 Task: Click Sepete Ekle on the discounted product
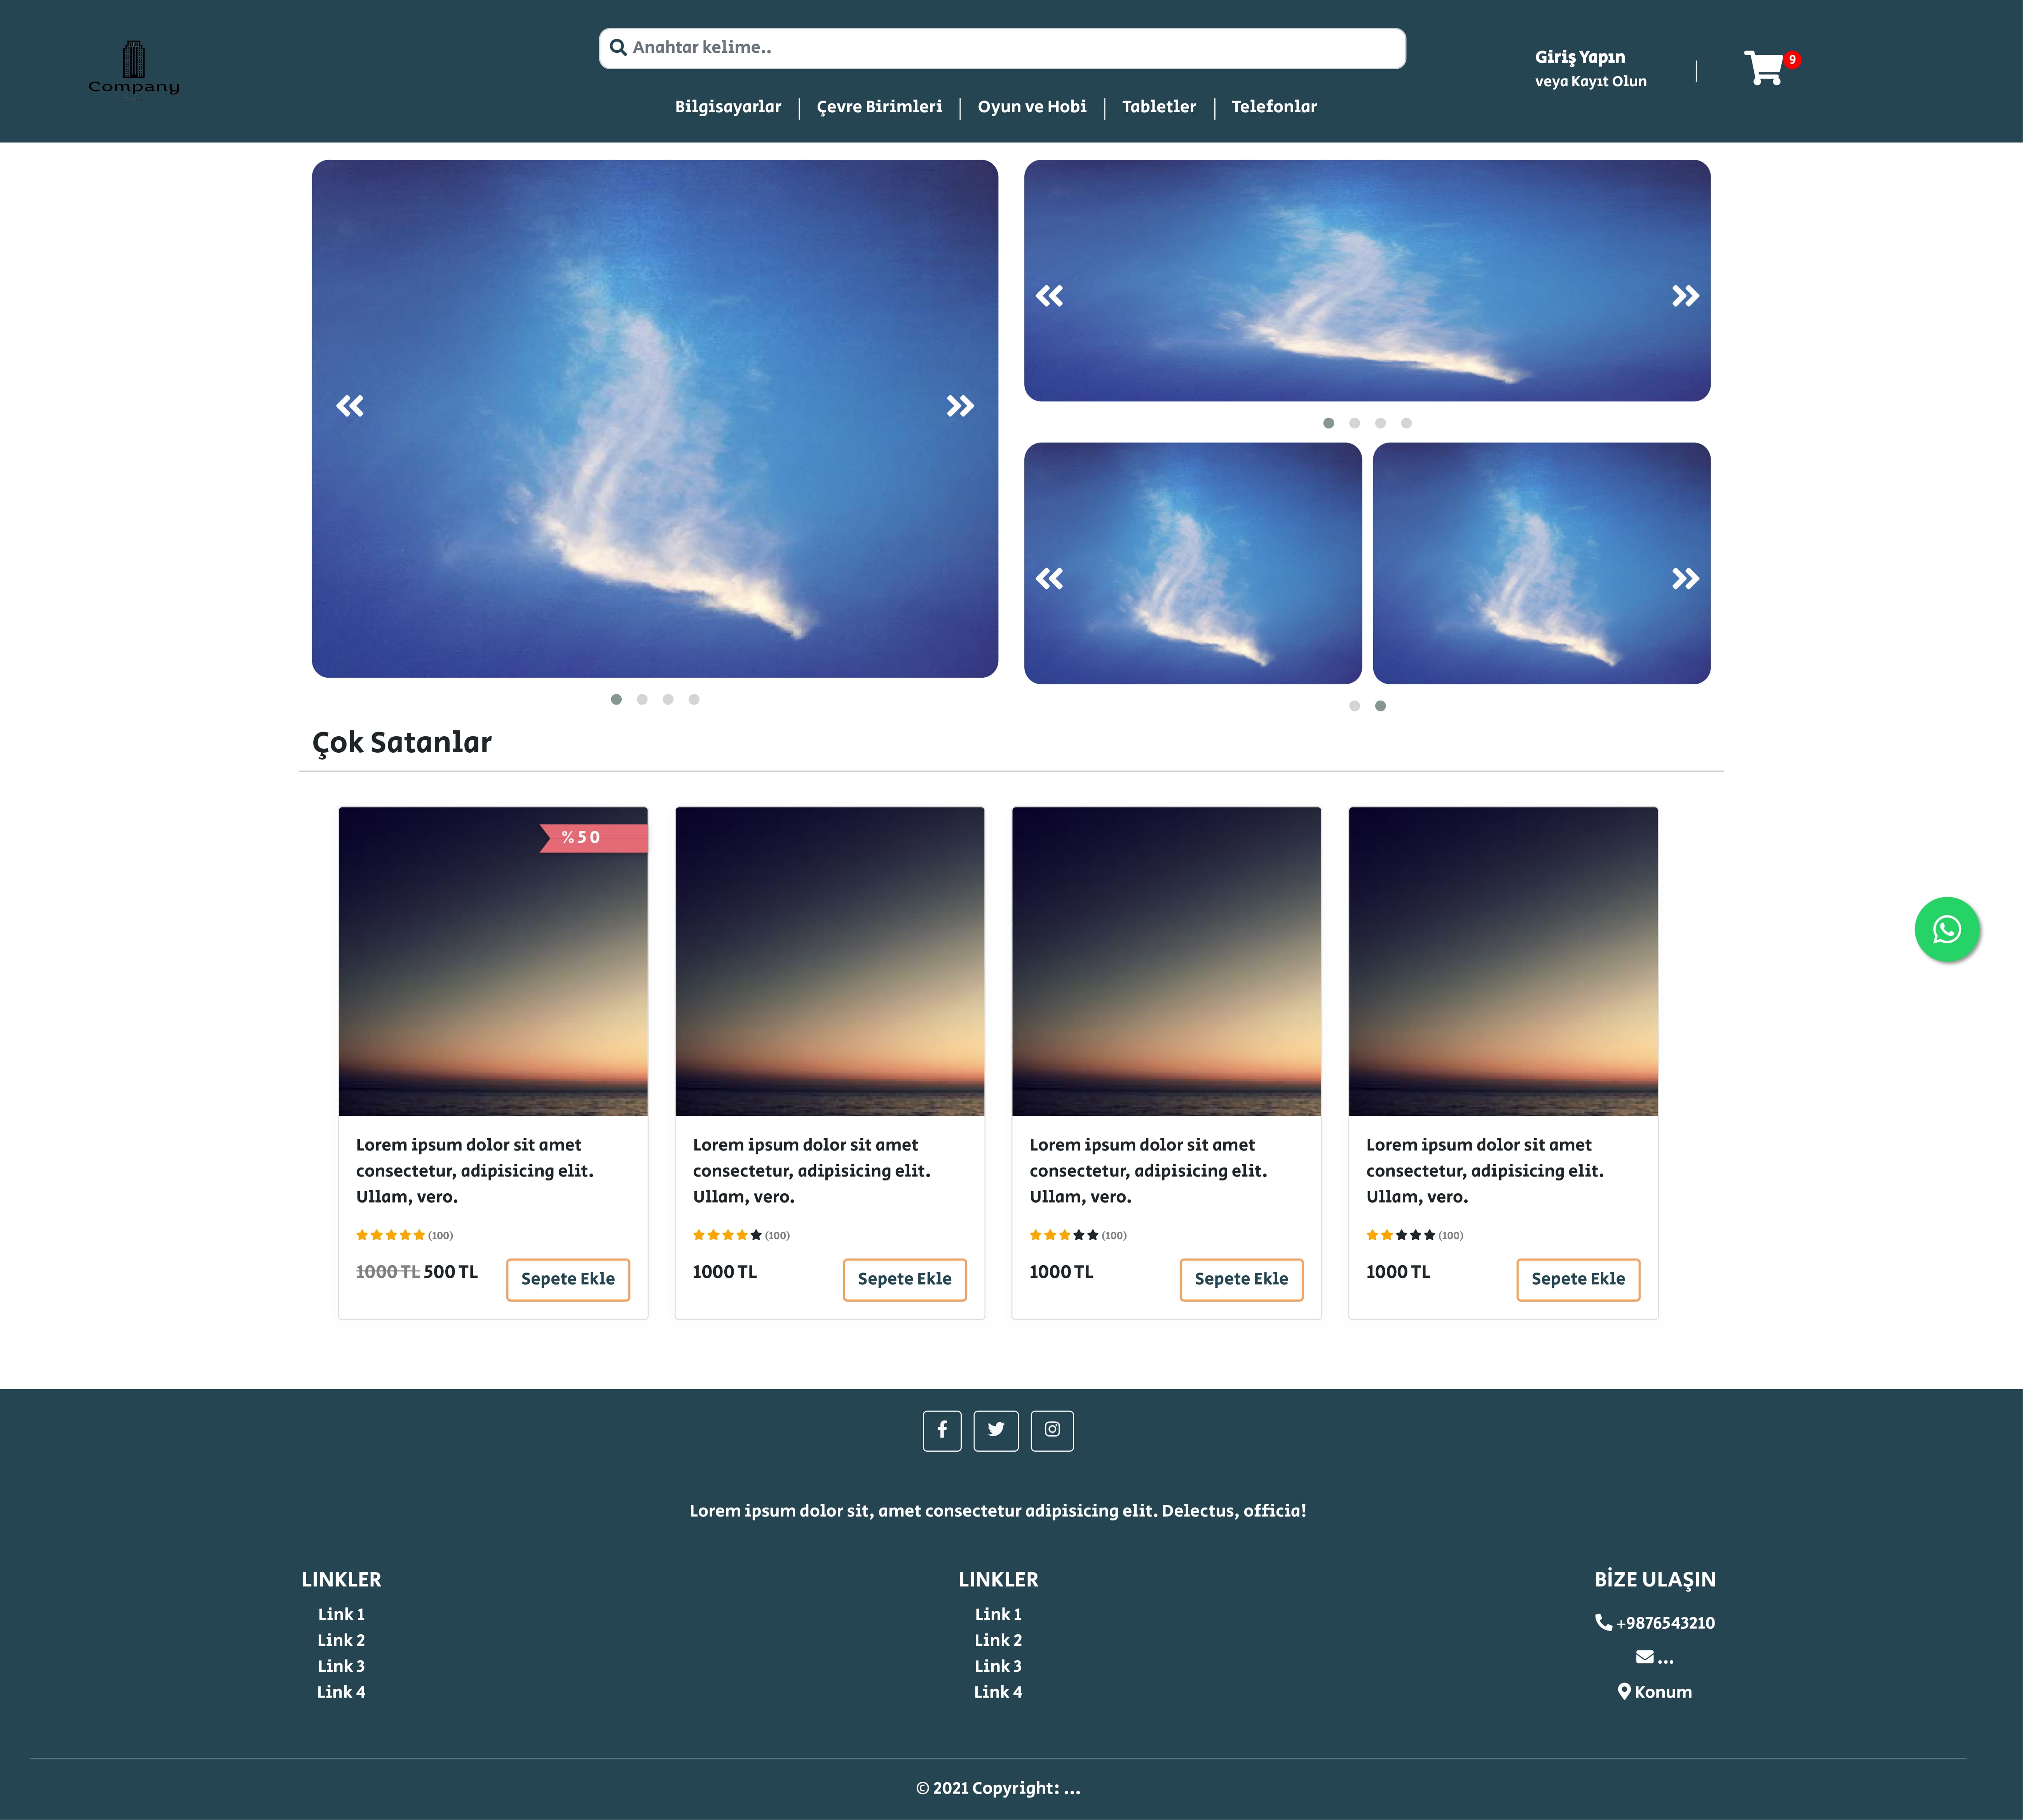pyautogui.click(x=568, y=1279)
